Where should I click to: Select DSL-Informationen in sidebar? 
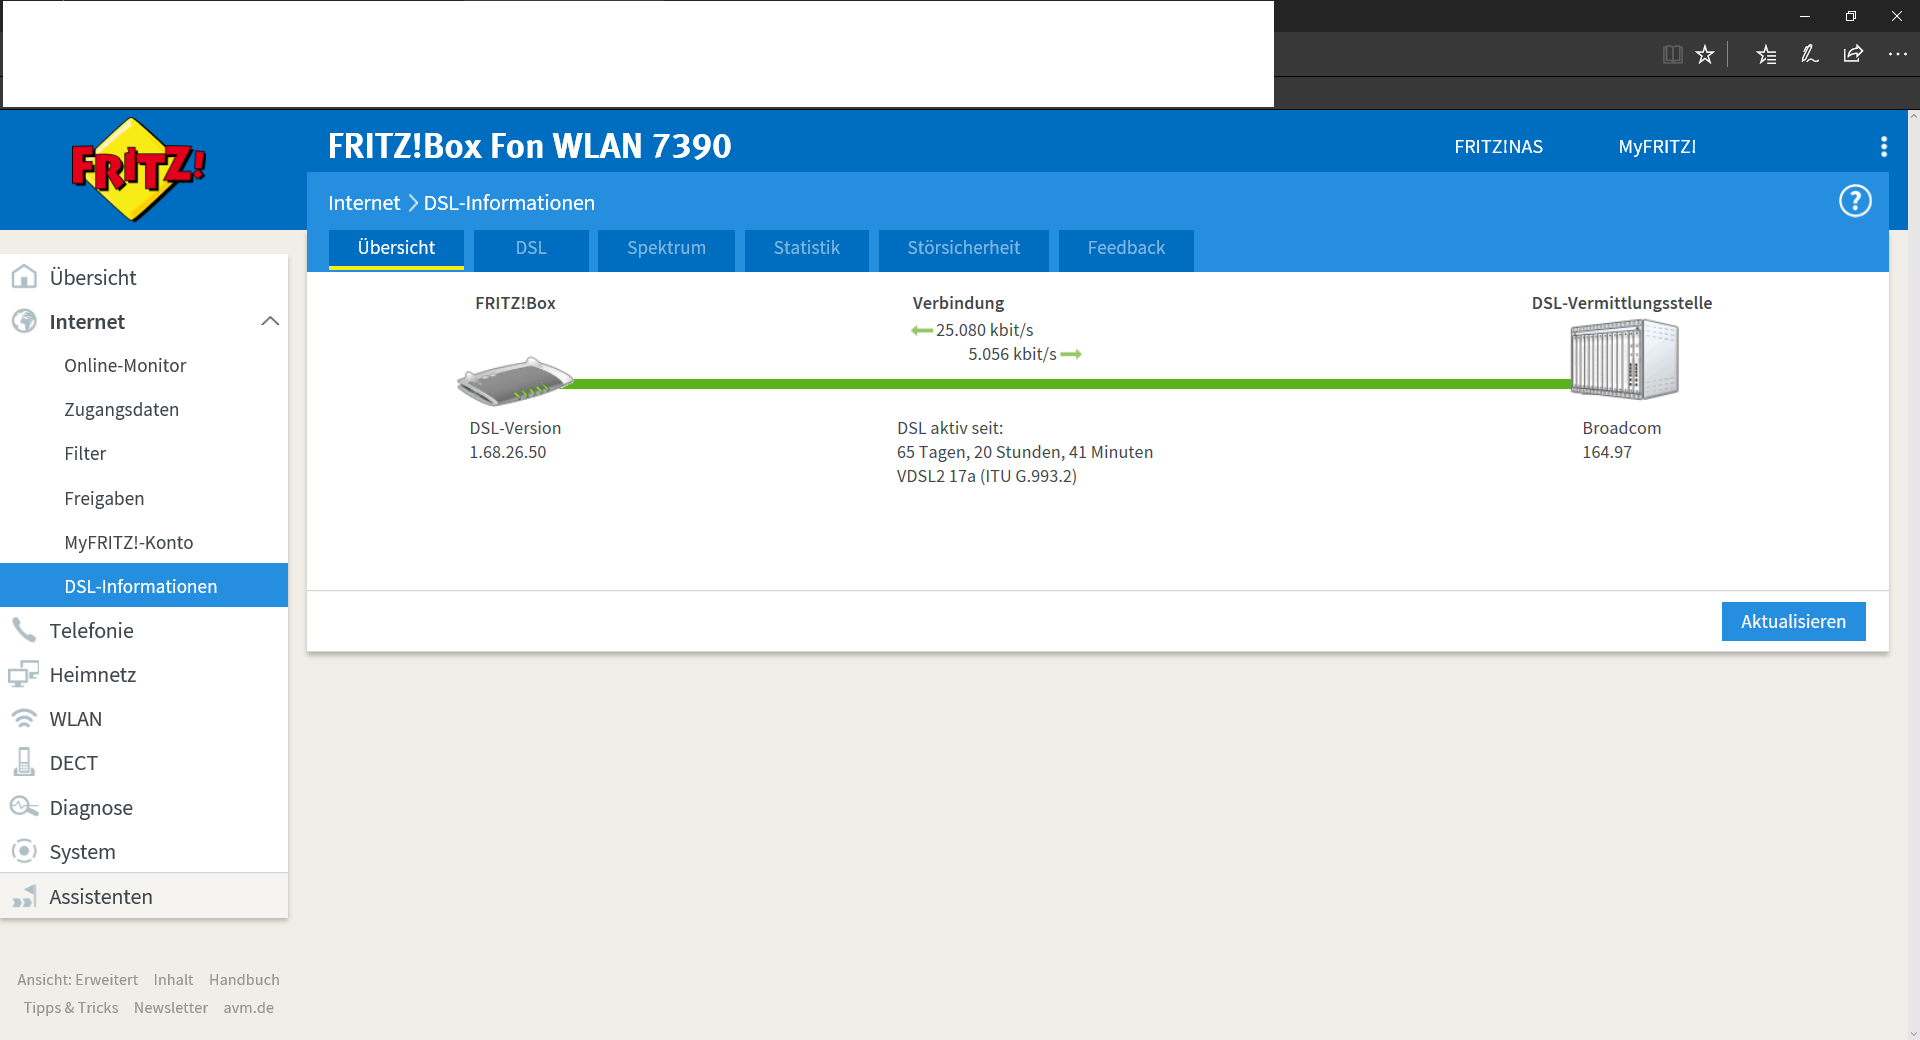144,586
